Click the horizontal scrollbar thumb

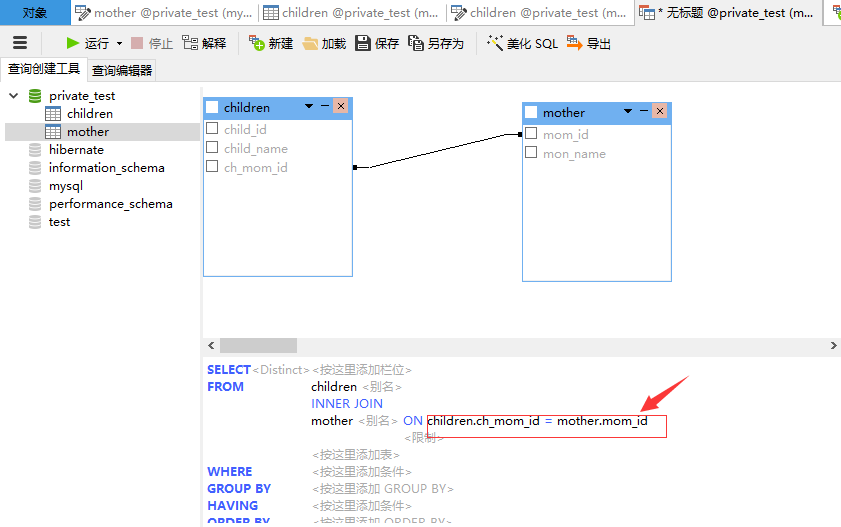(259, 346)
